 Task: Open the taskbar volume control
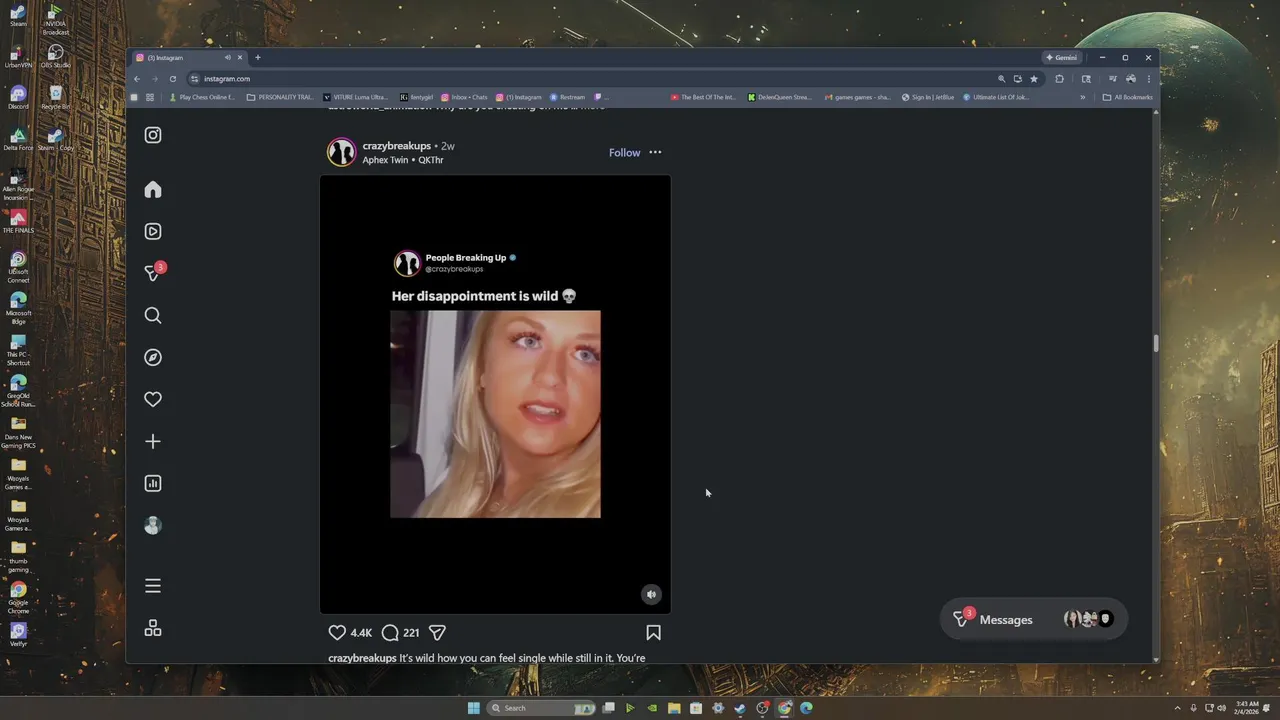pos(1221,708)
